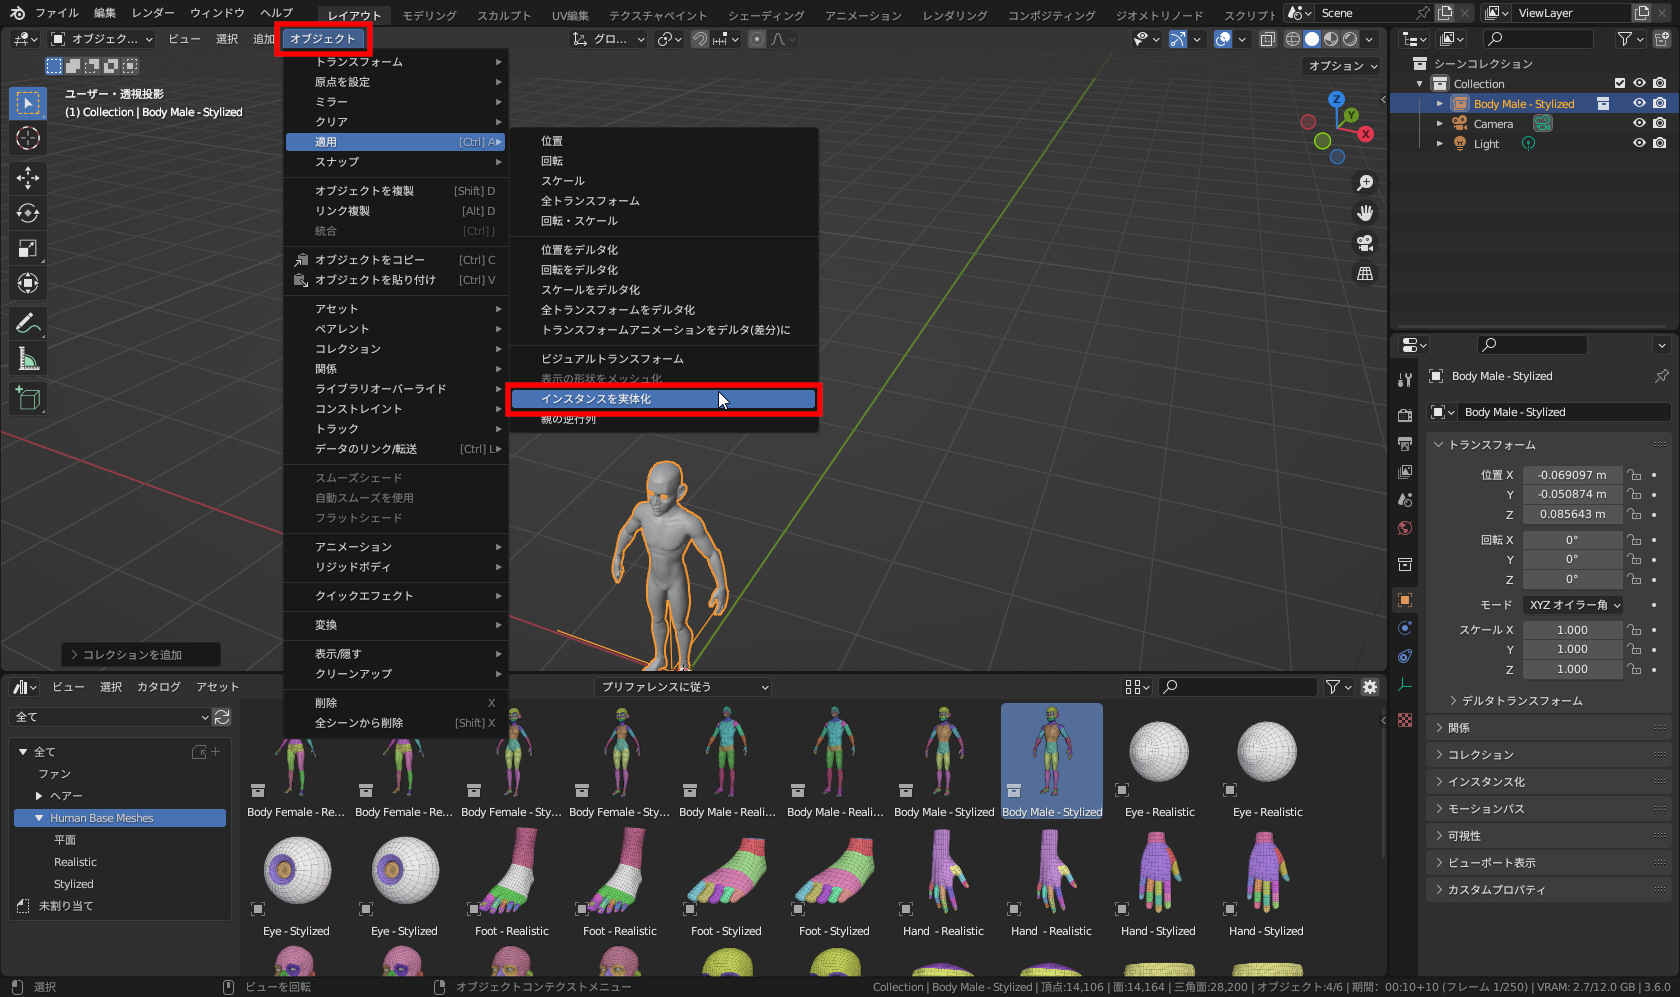Switch viewport shading to material preview
Screen dimensions: 1680x997
[1331, 39]
